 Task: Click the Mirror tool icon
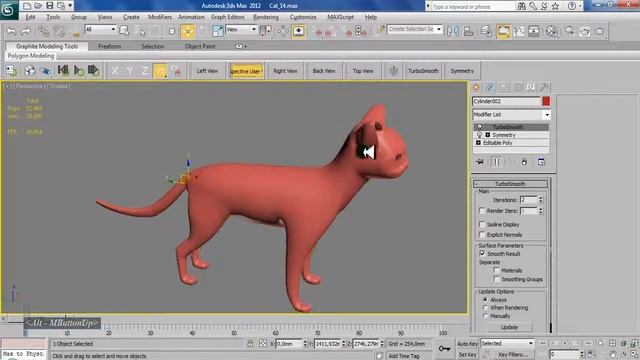coord(453,31)
